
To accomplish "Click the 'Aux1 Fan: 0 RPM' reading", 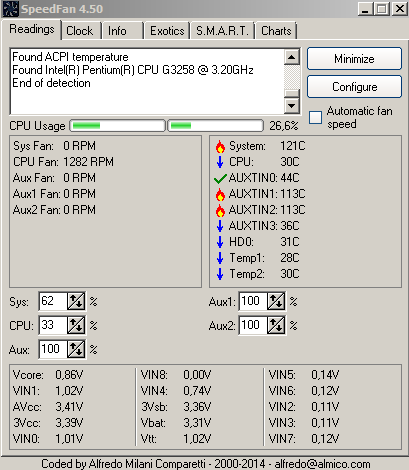I will (54, 194).
